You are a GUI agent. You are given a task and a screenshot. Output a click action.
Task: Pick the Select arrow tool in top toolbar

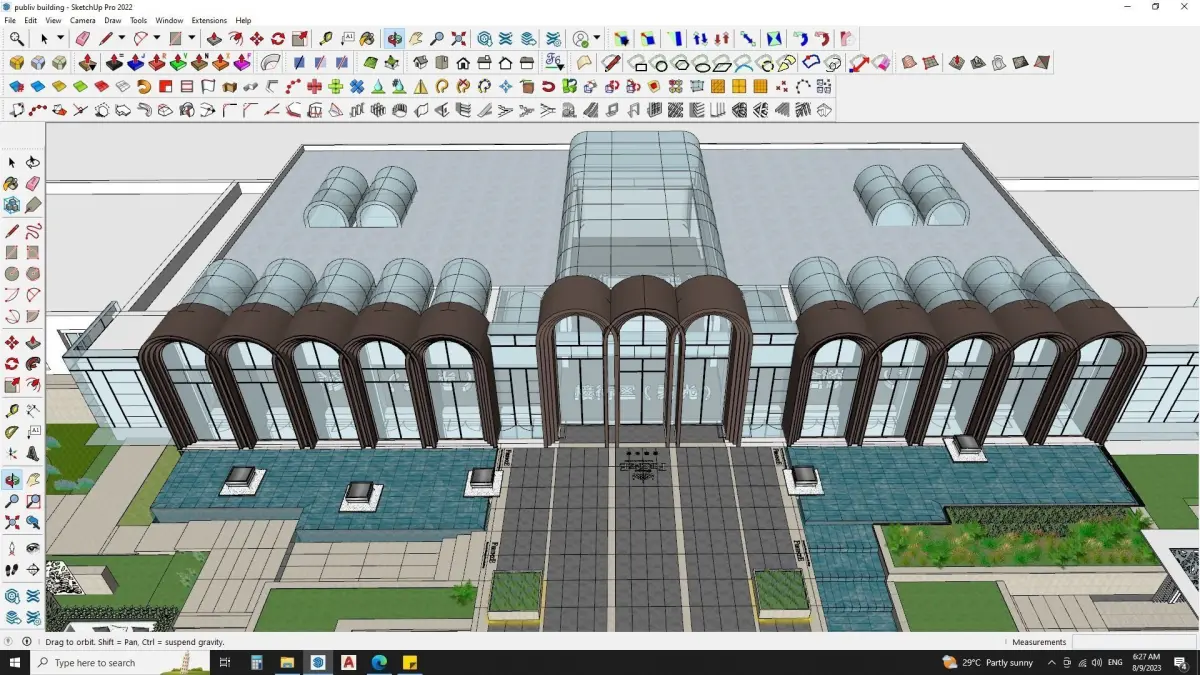click(x=44, y=39)
